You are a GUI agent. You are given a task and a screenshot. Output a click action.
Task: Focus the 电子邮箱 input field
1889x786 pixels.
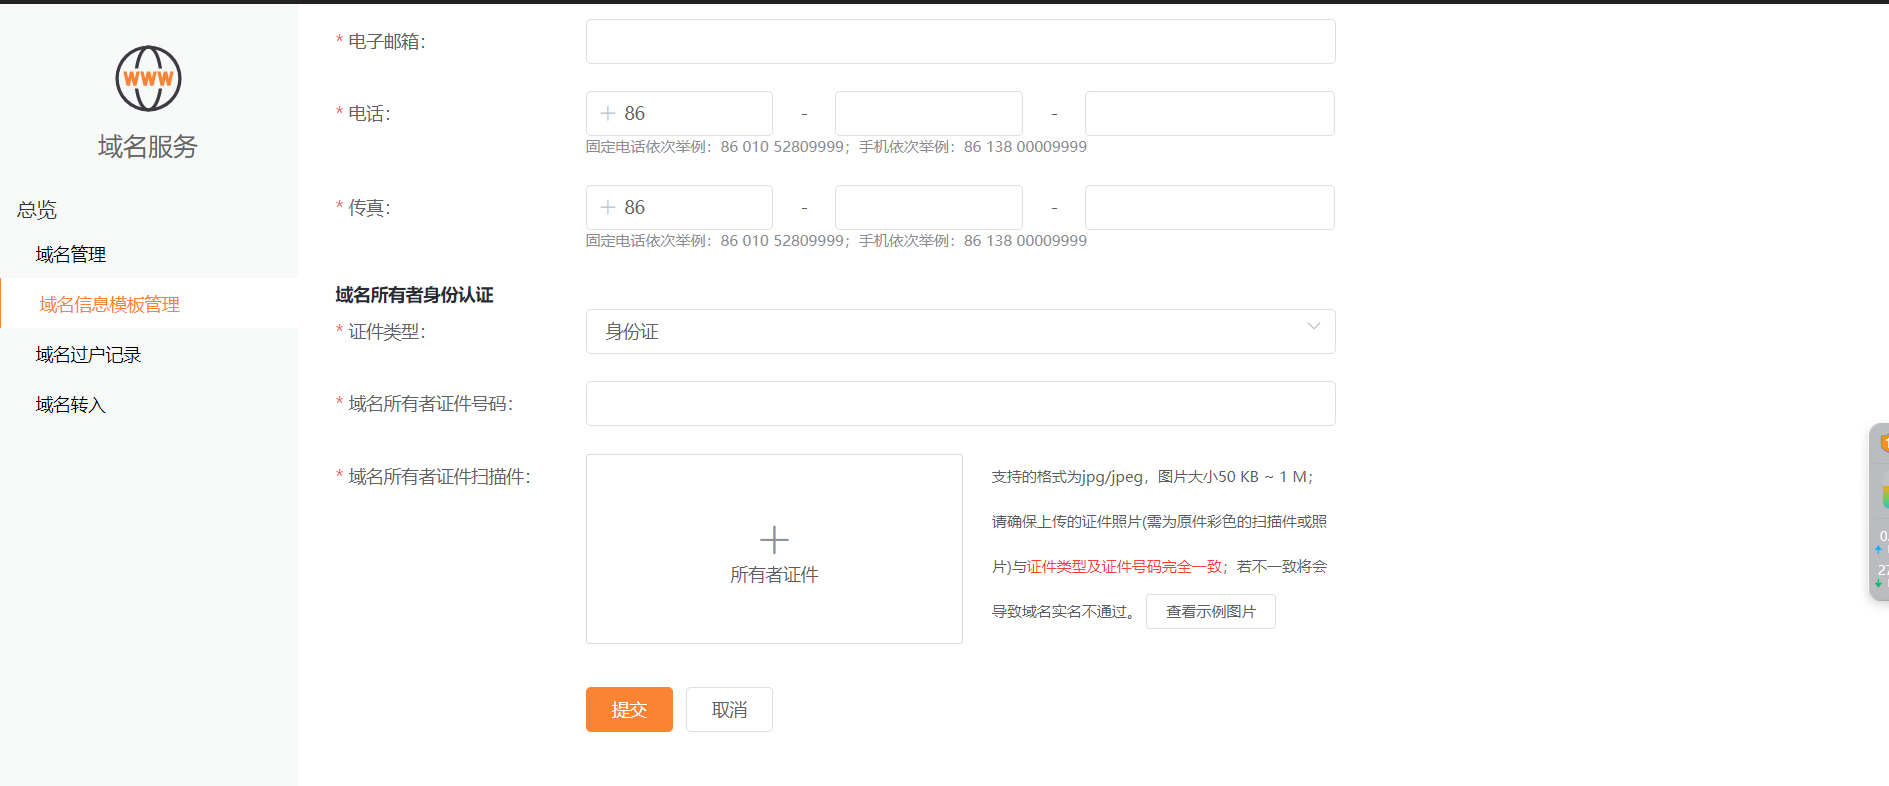tap(960, 42)
